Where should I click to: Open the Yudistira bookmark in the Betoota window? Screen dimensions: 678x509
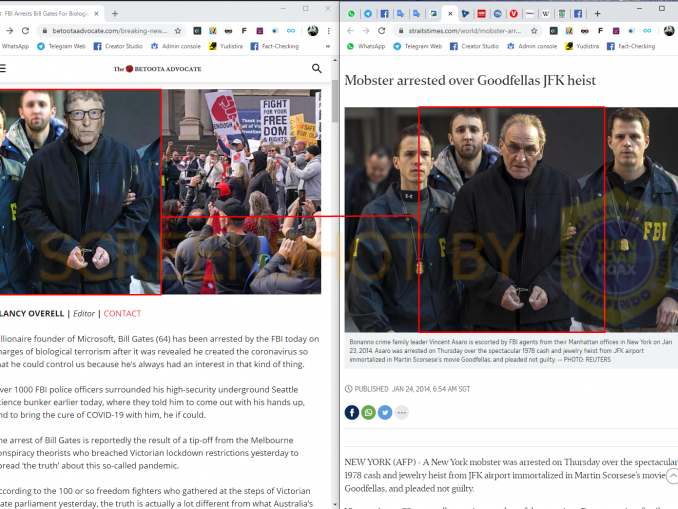tap(226, 46)
